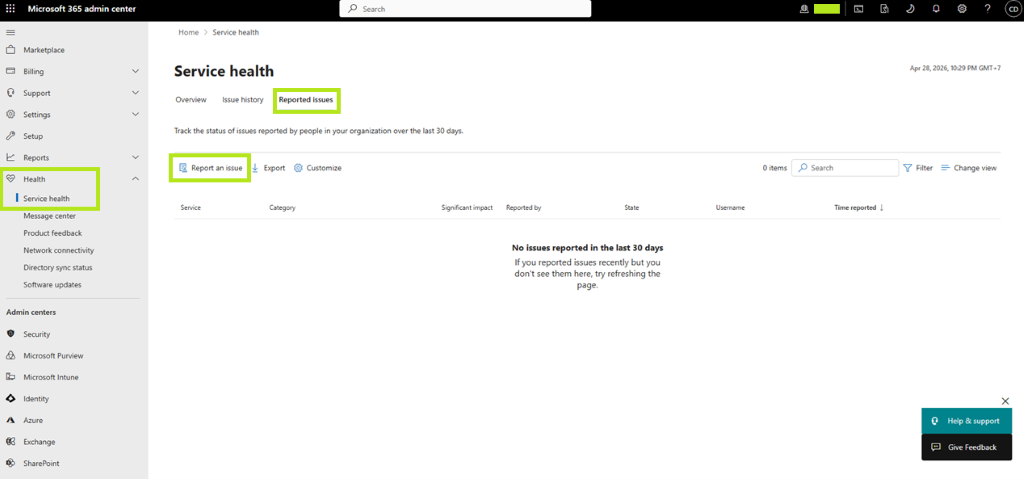Switch to the Issue history tab
The image size is (1024, 479).
click(x=242, y=100)
